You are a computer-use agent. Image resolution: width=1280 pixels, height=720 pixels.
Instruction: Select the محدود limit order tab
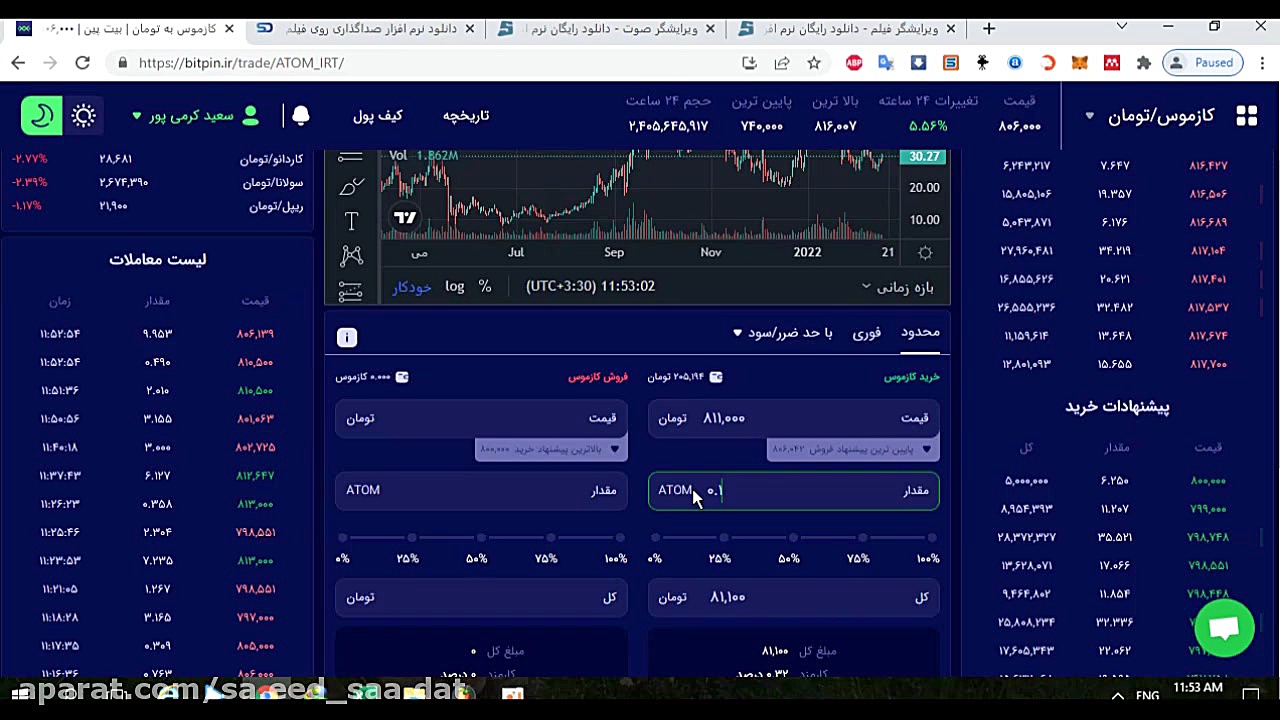pyautogui.click(x=920, y=332)
